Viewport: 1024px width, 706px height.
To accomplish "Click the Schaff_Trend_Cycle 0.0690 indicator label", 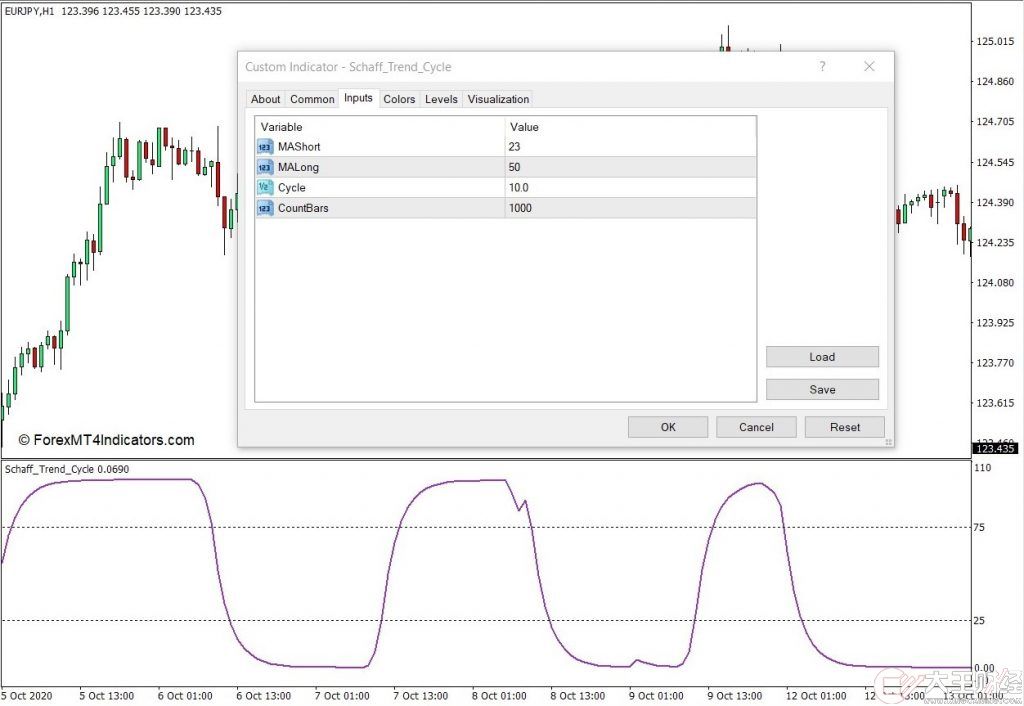I will pyautogui.click(x=67, y=469).
